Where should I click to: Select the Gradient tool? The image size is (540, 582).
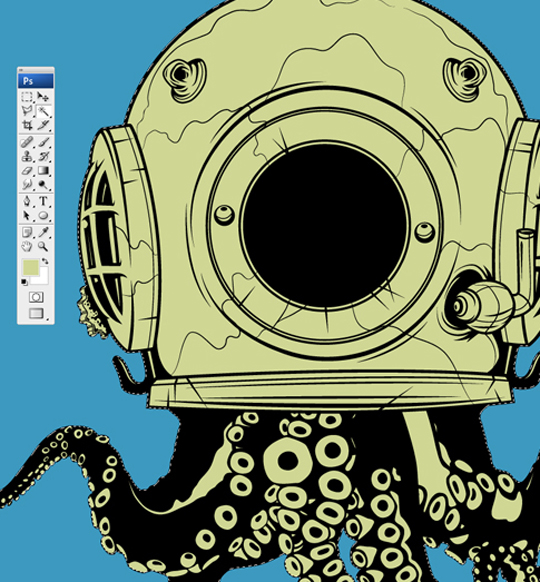point(43,170)
